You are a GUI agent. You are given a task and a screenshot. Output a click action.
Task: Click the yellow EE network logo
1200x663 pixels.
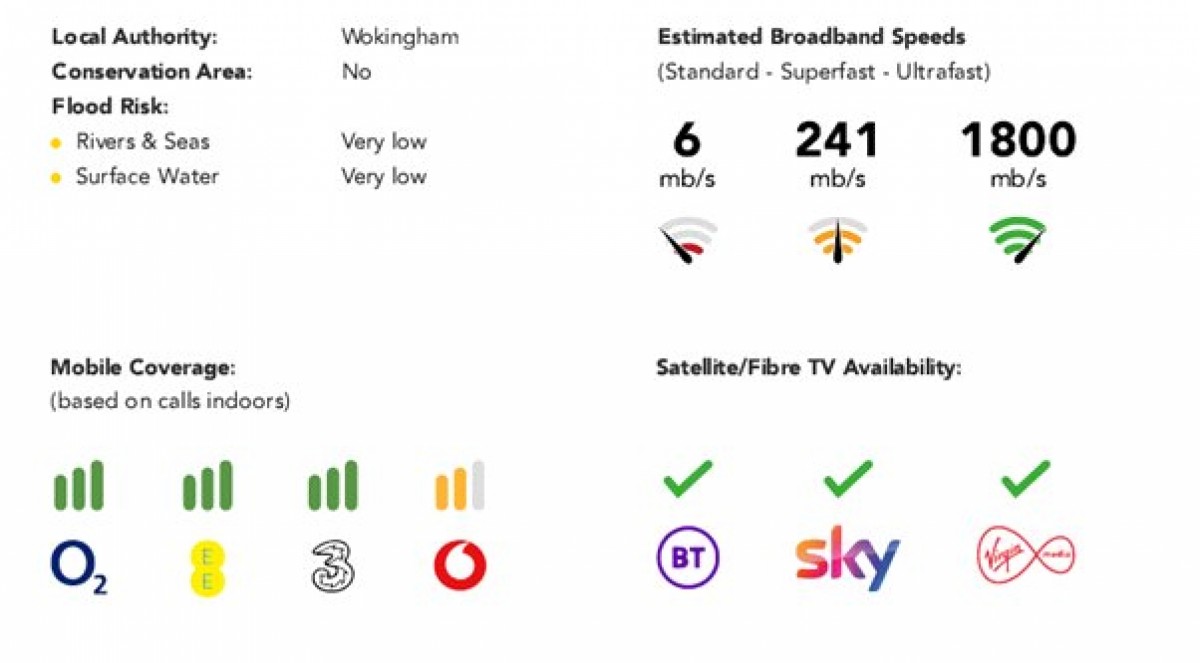[207, 568]
